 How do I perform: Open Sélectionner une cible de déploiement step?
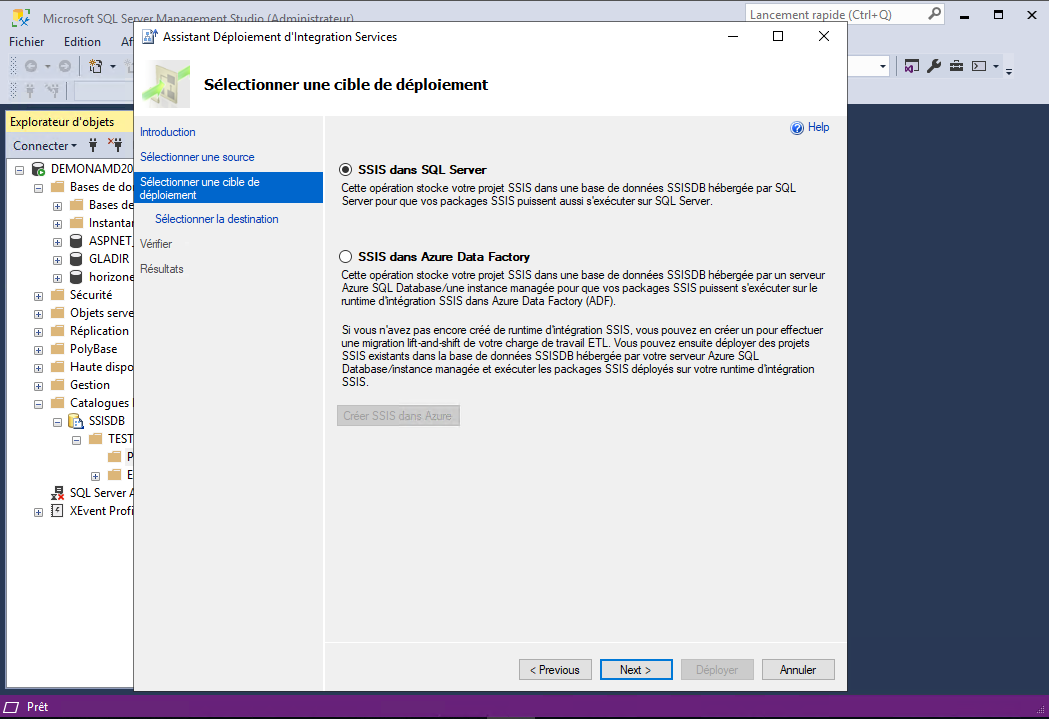coord(228,188)
